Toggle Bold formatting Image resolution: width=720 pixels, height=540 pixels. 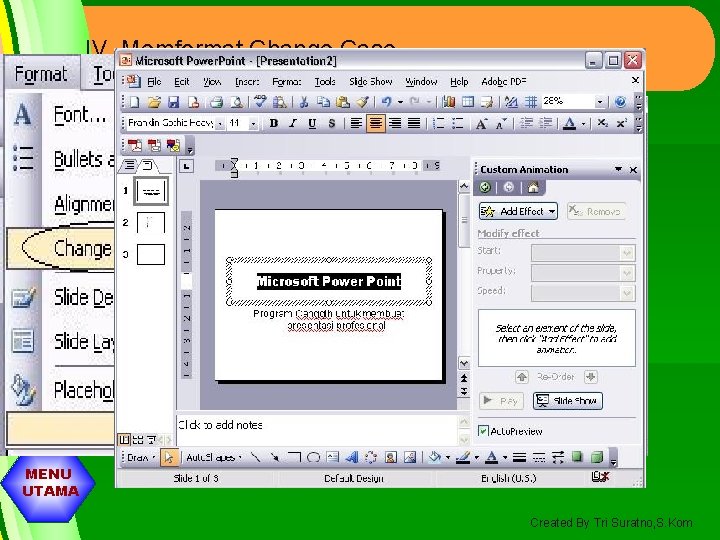tap(274, 123)
